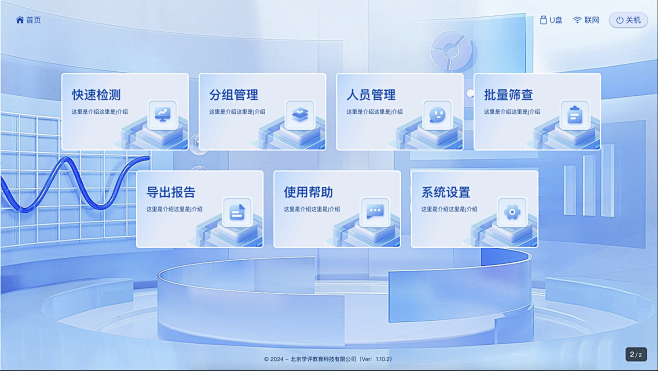The image size is (658, 371).
Task: Open the 快速检测 chart monitor icon
Action: pyautogui.click(x=162, y=114)
